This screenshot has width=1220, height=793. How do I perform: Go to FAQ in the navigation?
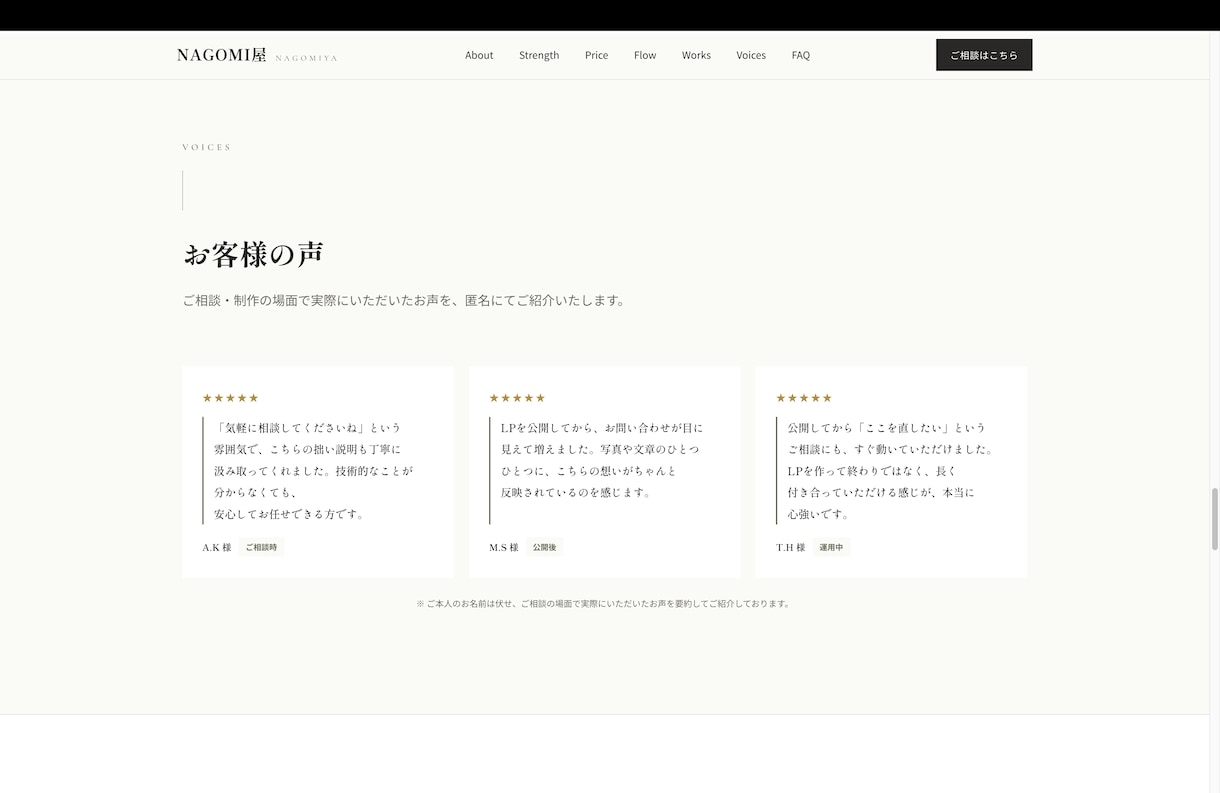tap(801, 55)
